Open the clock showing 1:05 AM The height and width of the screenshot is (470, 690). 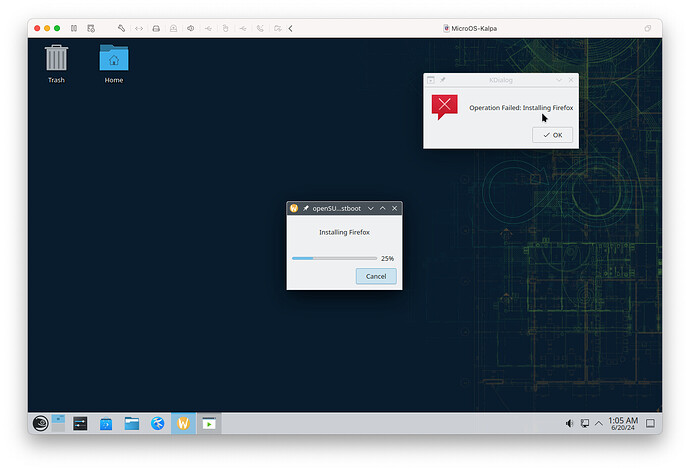623,423
